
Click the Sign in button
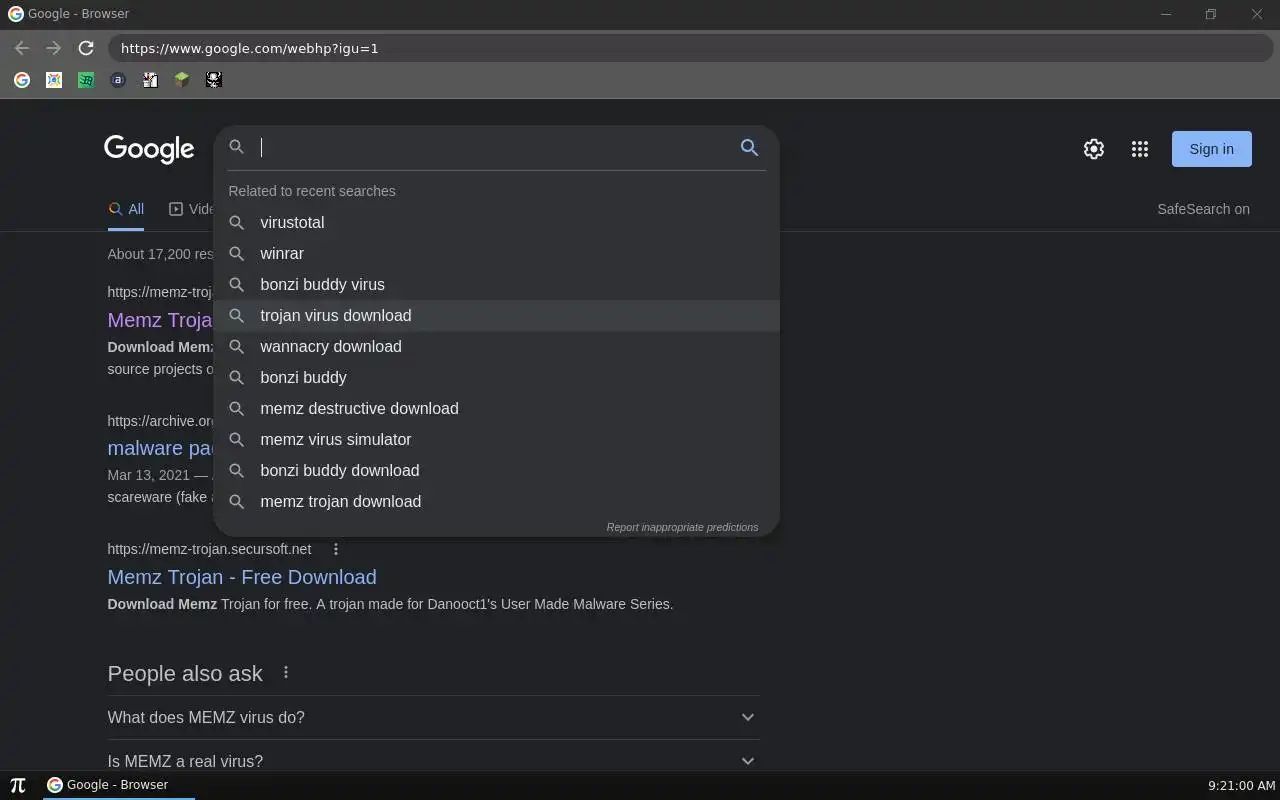coord(1211,149)
